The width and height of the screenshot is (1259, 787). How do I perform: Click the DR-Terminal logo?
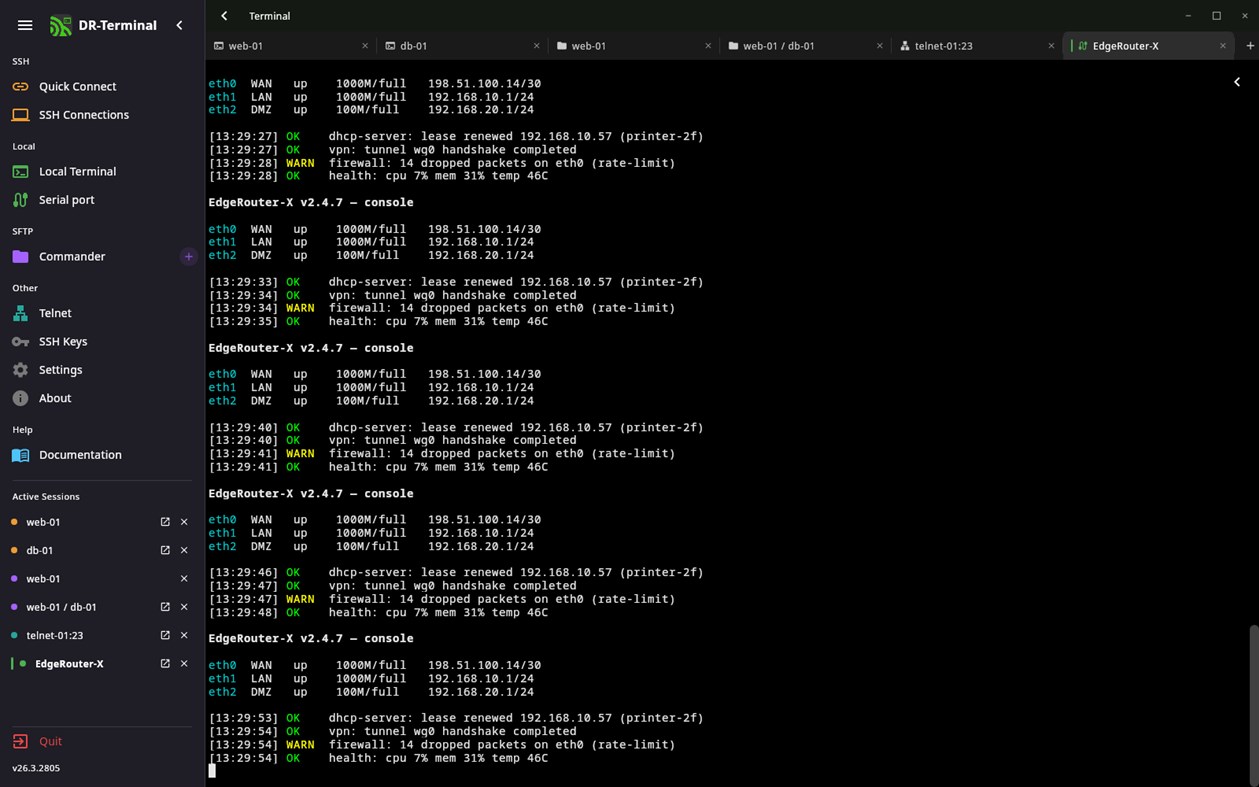61,26
